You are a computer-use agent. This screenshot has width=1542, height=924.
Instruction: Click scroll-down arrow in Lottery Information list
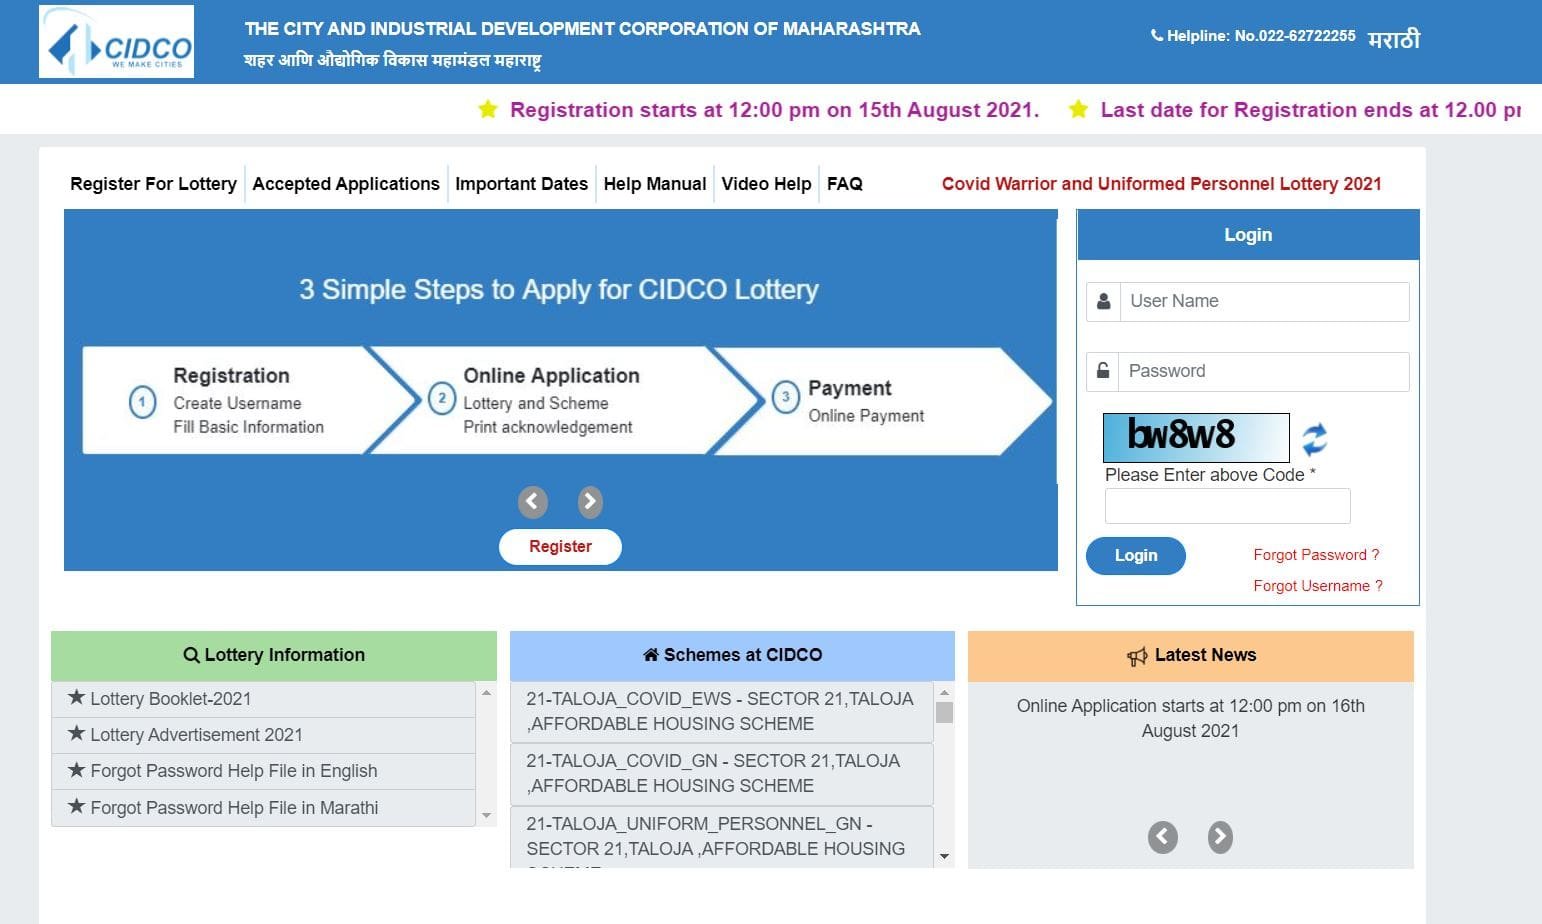(x=486, y=816)
